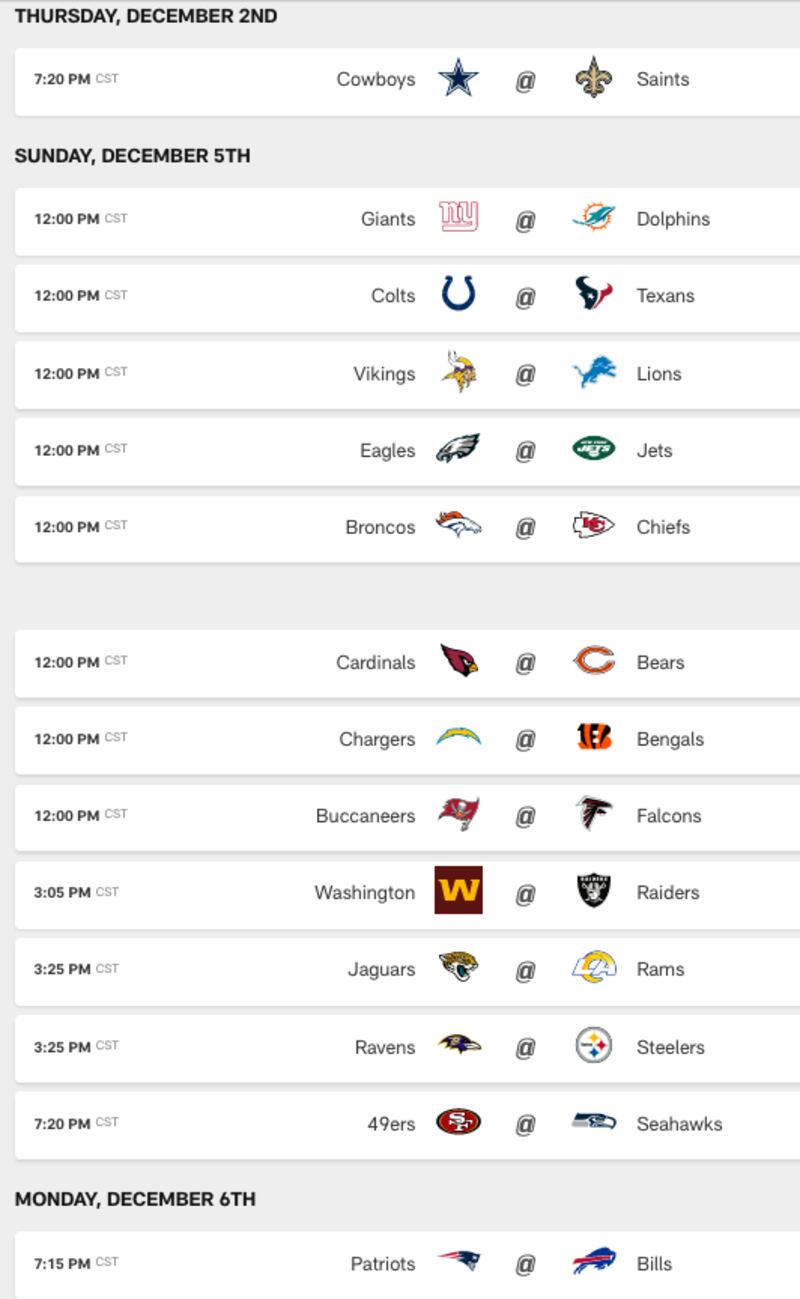Open the Washington W logo

pos(458,890)
